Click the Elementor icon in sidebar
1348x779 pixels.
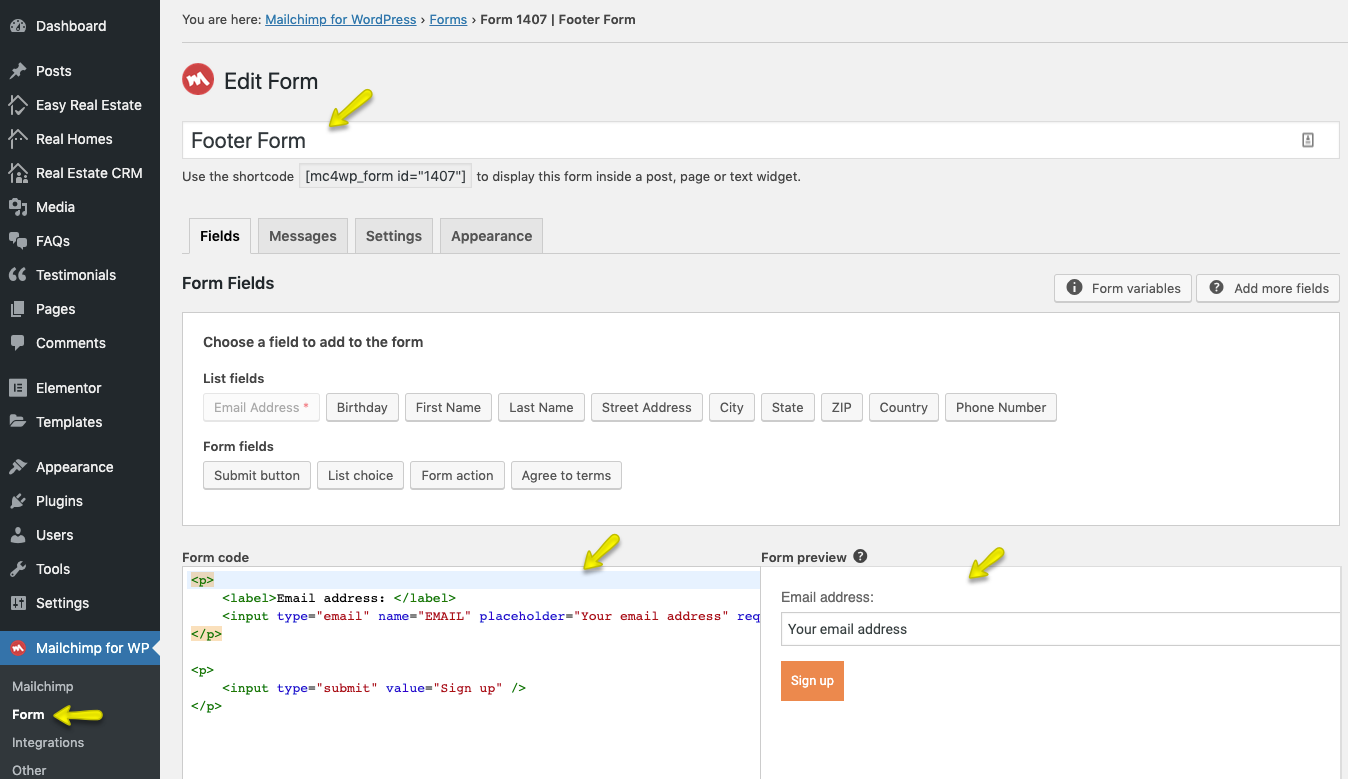coord(18,388)
